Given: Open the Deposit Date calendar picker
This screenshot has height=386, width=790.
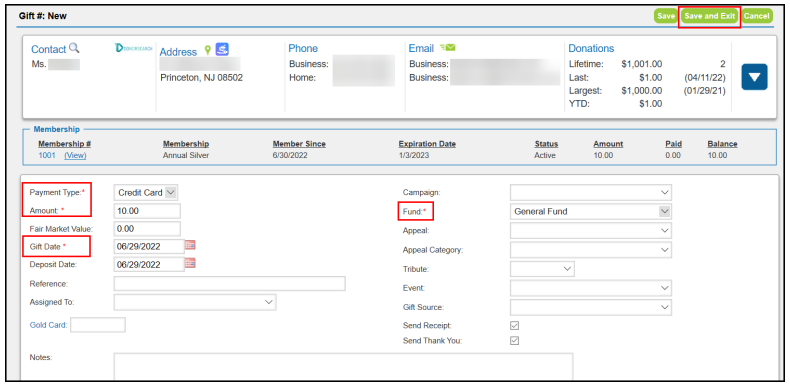Looking at the screenshot, I should pyautogui.click(x=190, y=263).
